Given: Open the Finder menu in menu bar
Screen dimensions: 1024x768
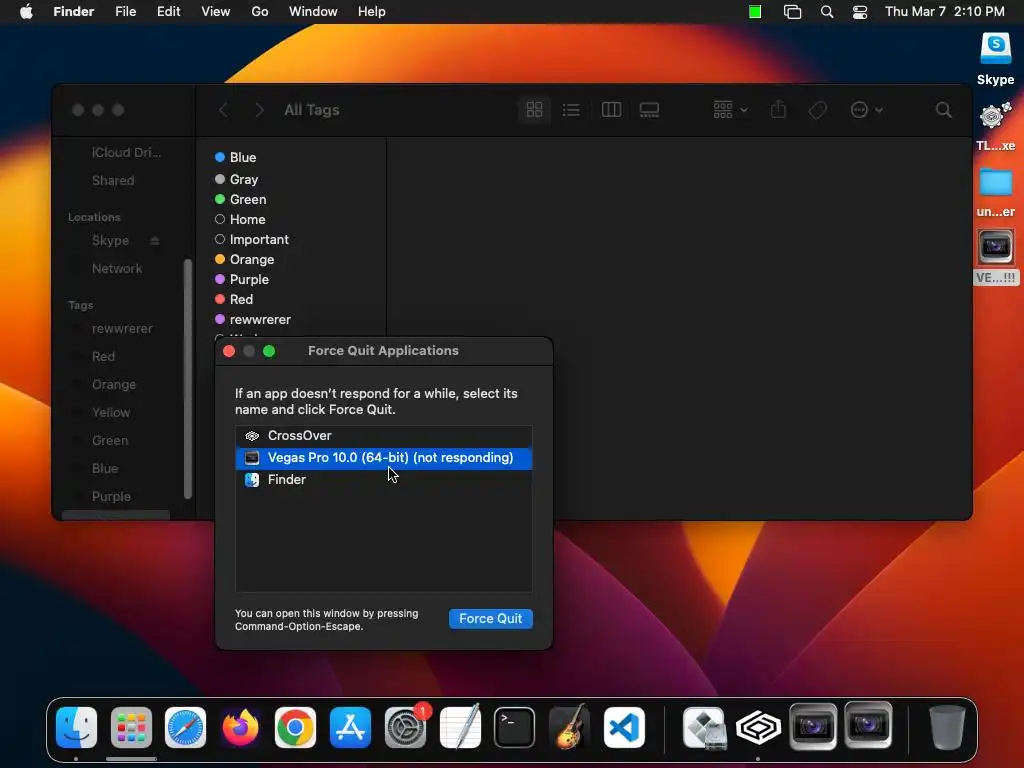Looking at the screenshot, I should click(74, 12).
